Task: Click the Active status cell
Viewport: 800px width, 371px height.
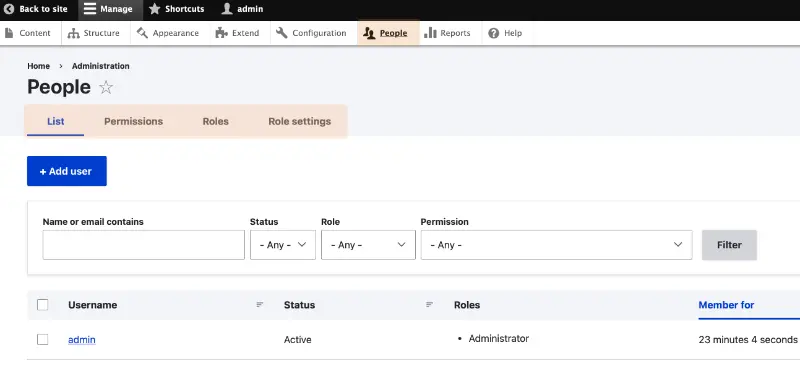Action: (297, 339)
